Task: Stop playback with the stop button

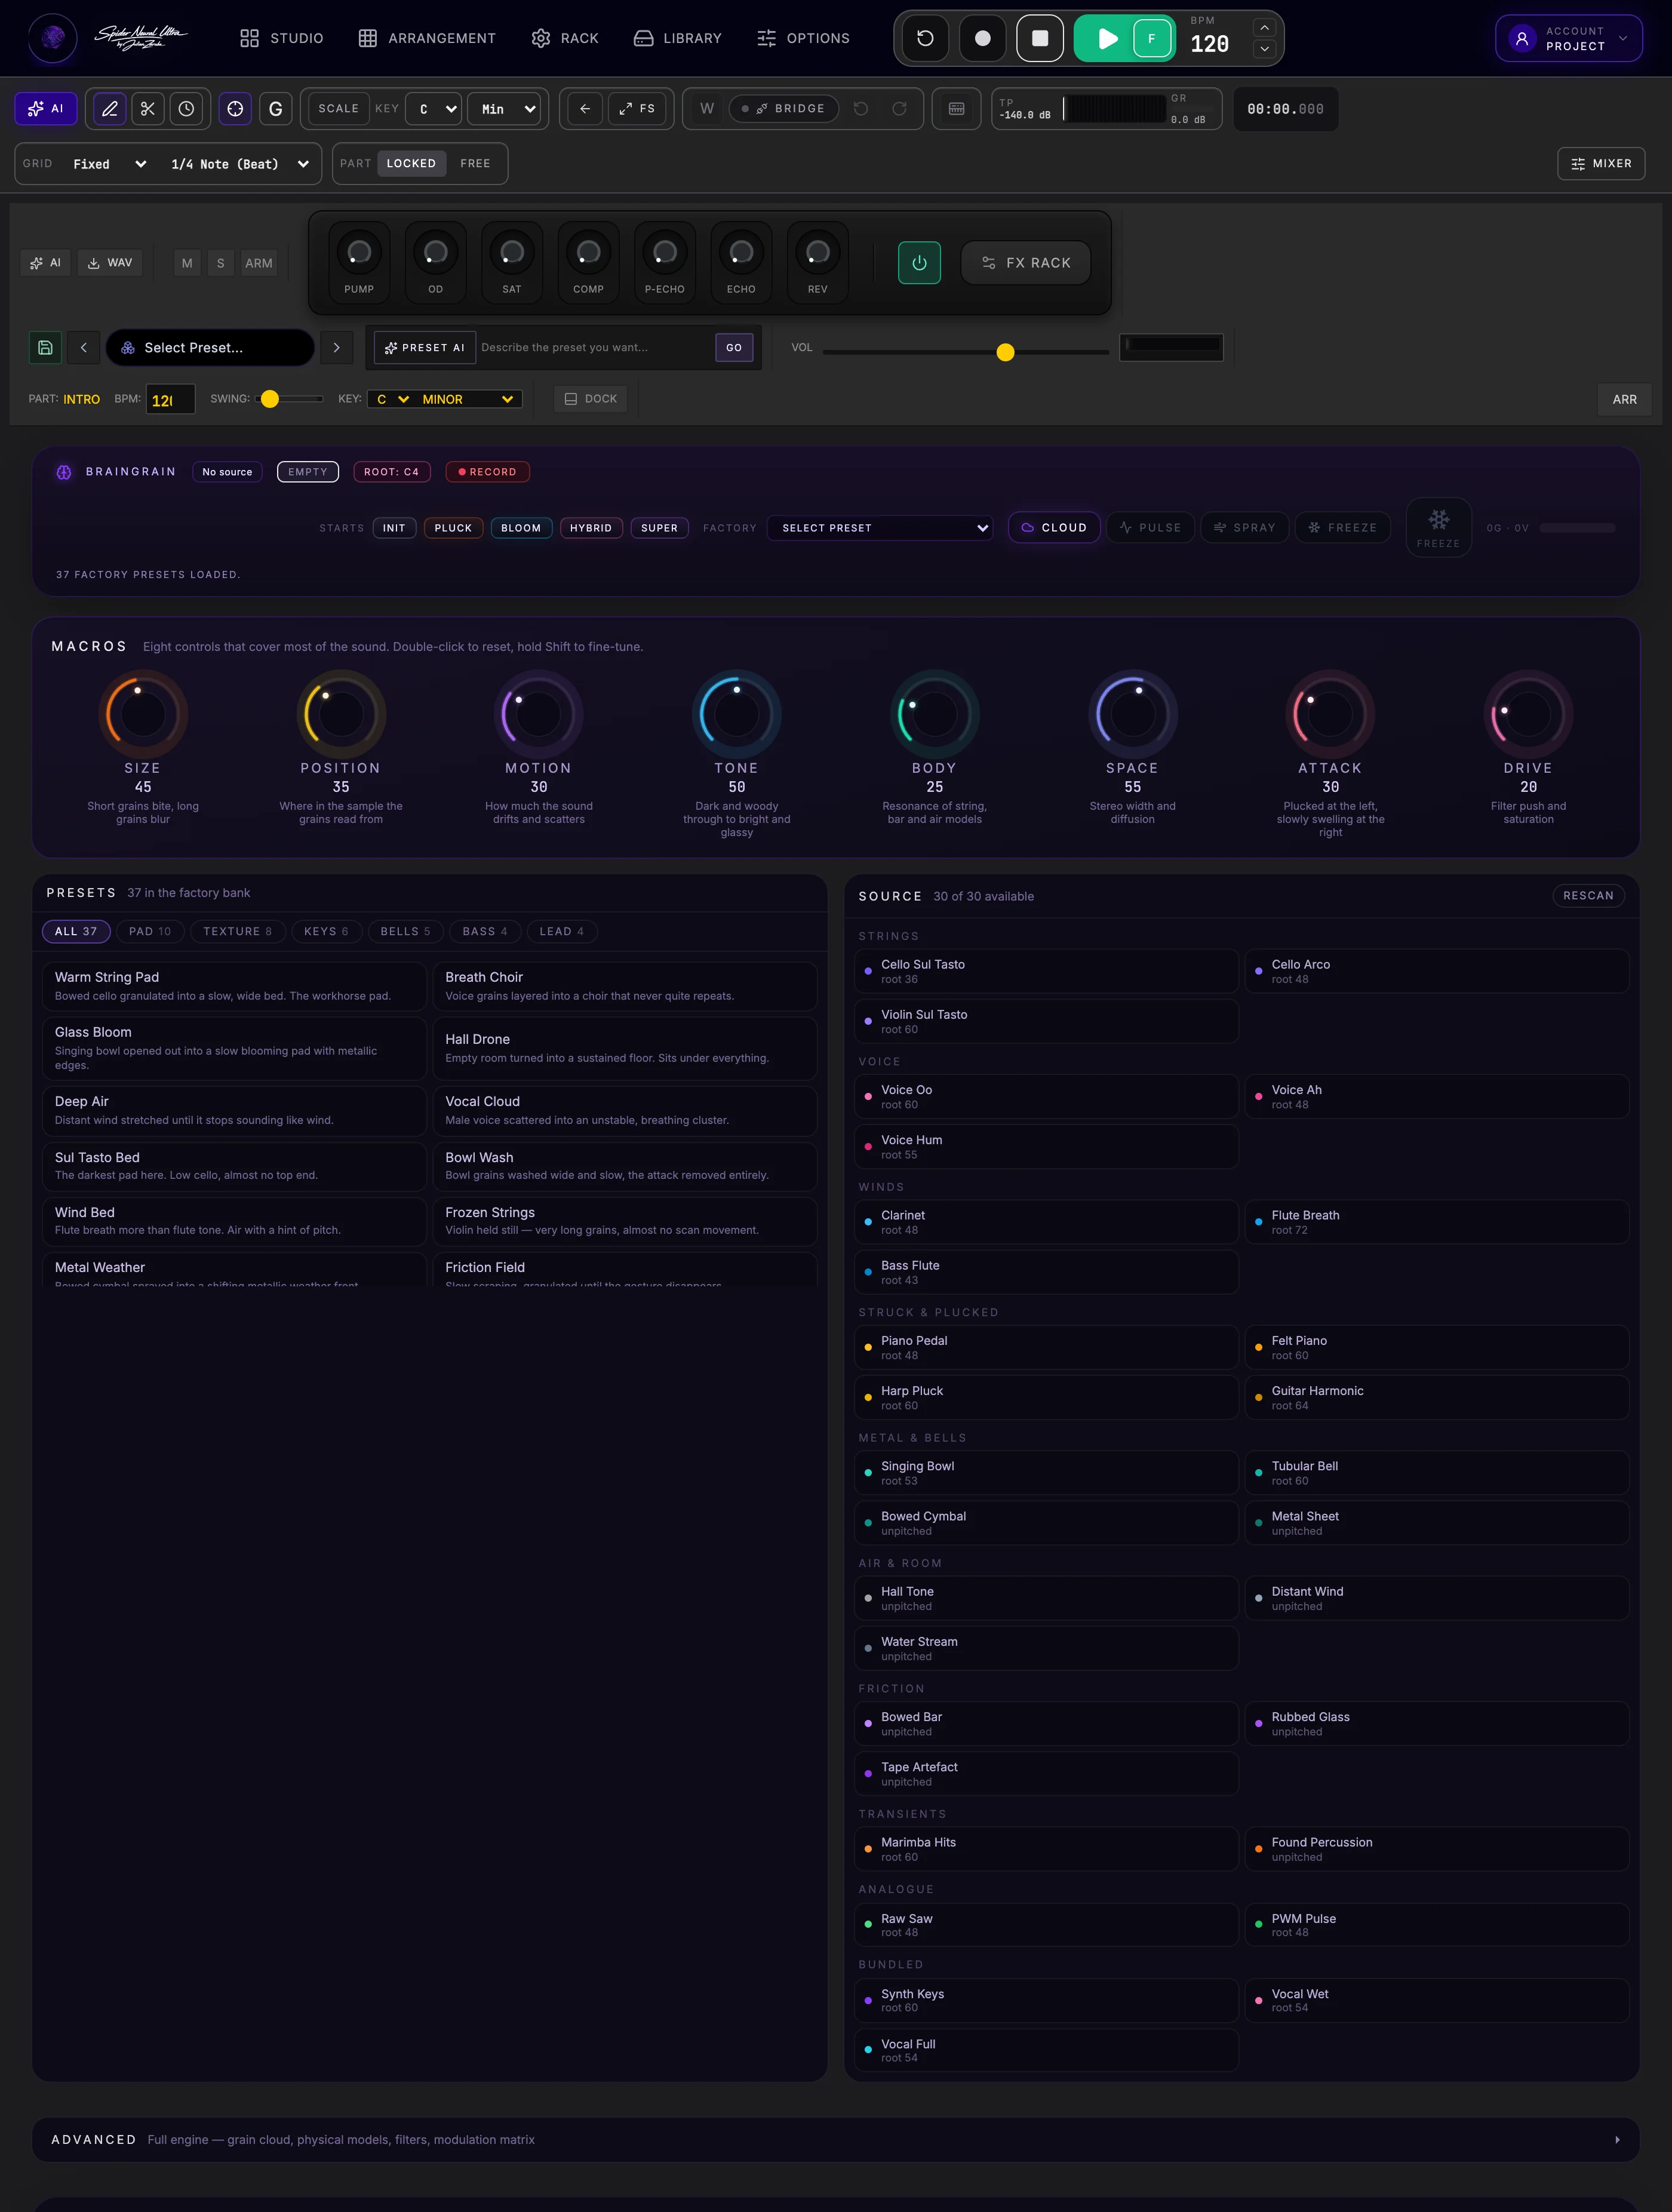Action: (1040, 38)
